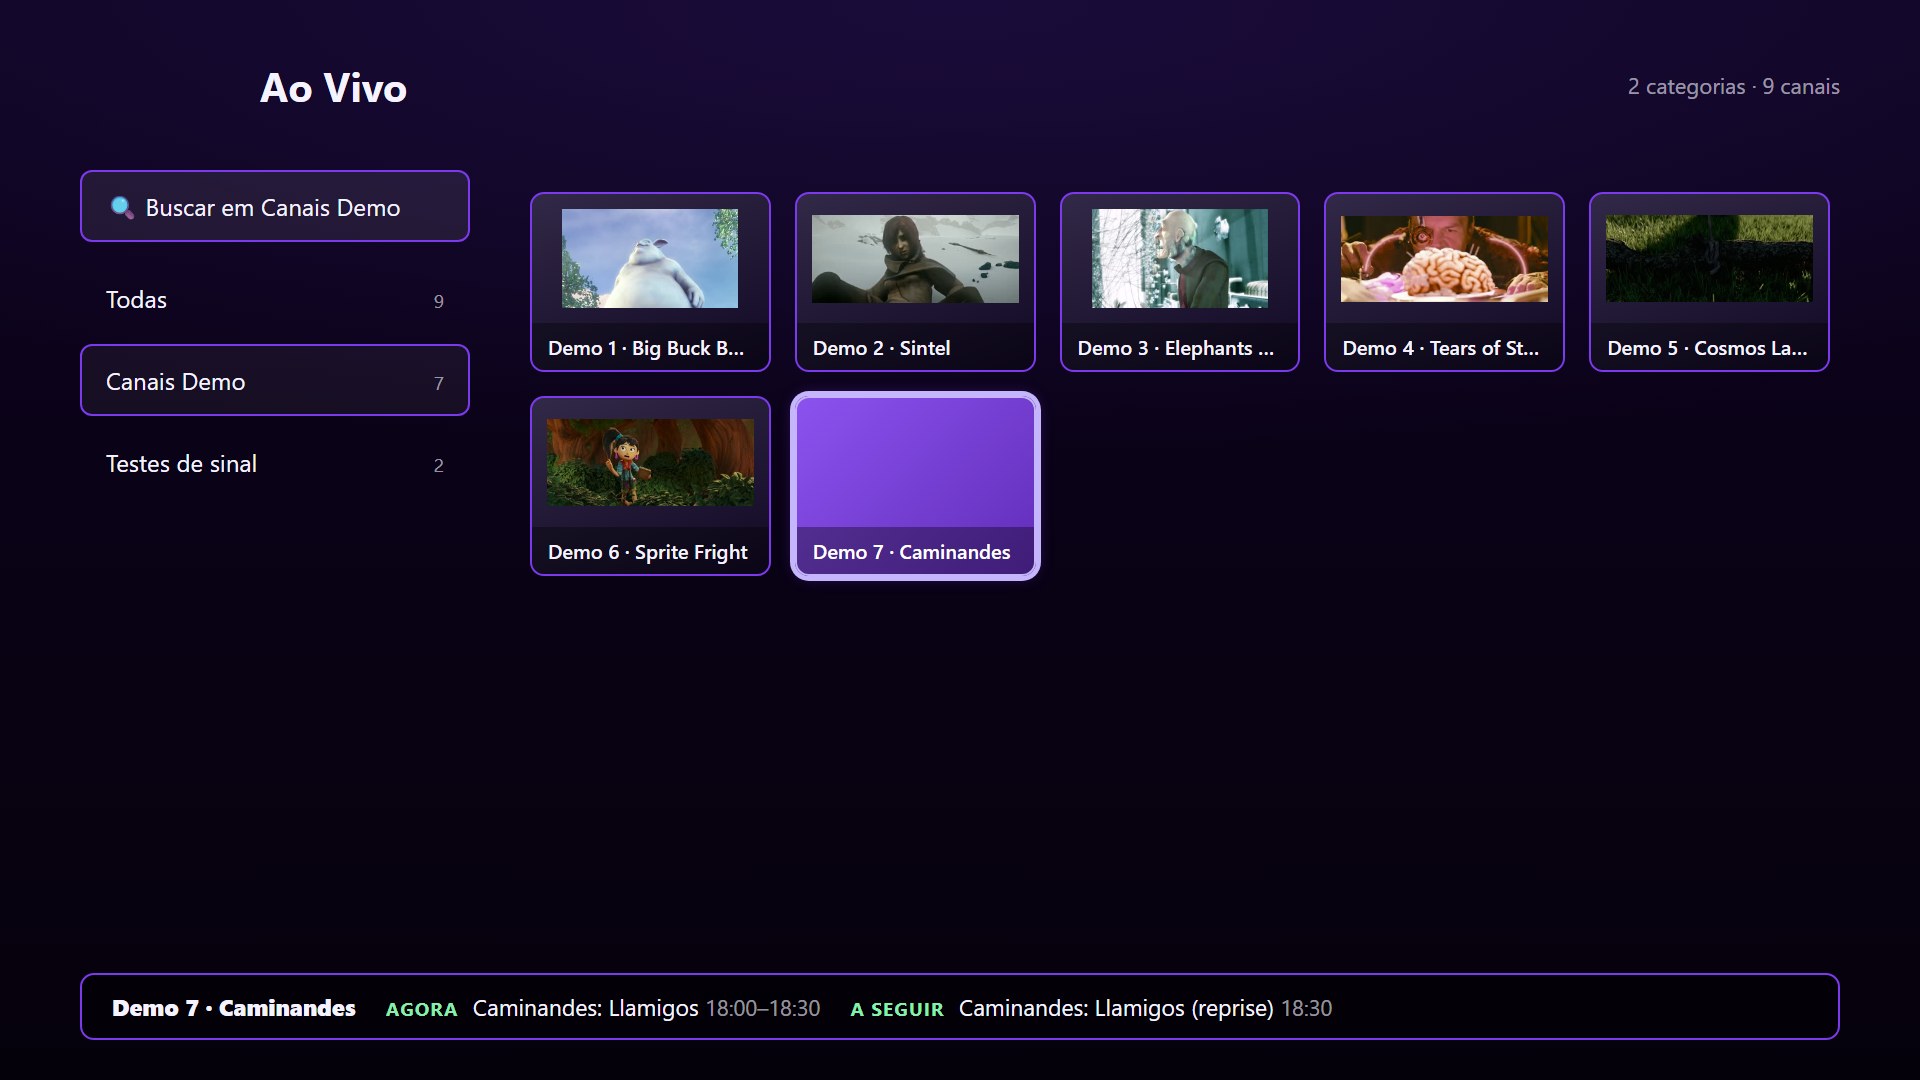Click the magnifier search icon
1920x1080 pixels.
coord(122,207)
